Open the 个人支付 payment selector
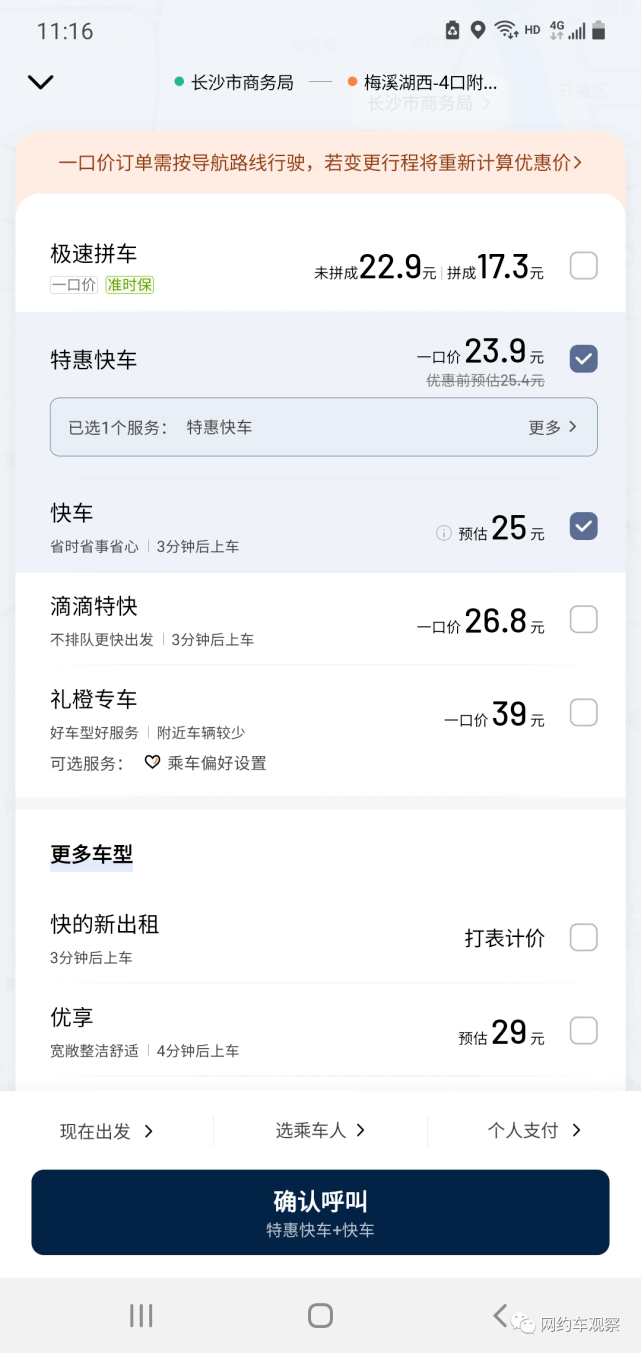Image resolution: width=641 pixels, height=1353 pixels. pyautogui.click(x=533, y=1130)
